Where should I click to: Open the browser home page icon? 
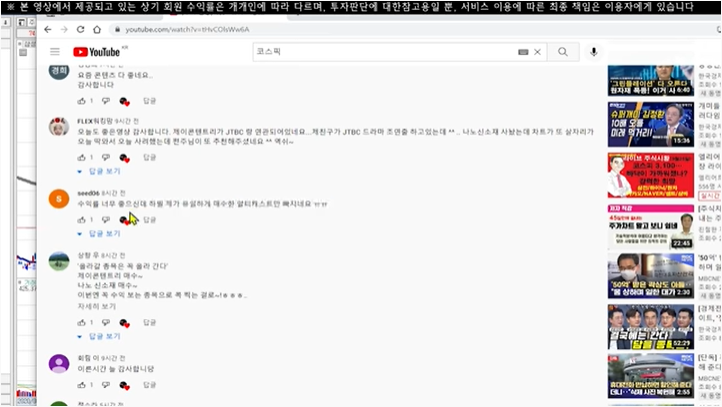pos(97,29)
